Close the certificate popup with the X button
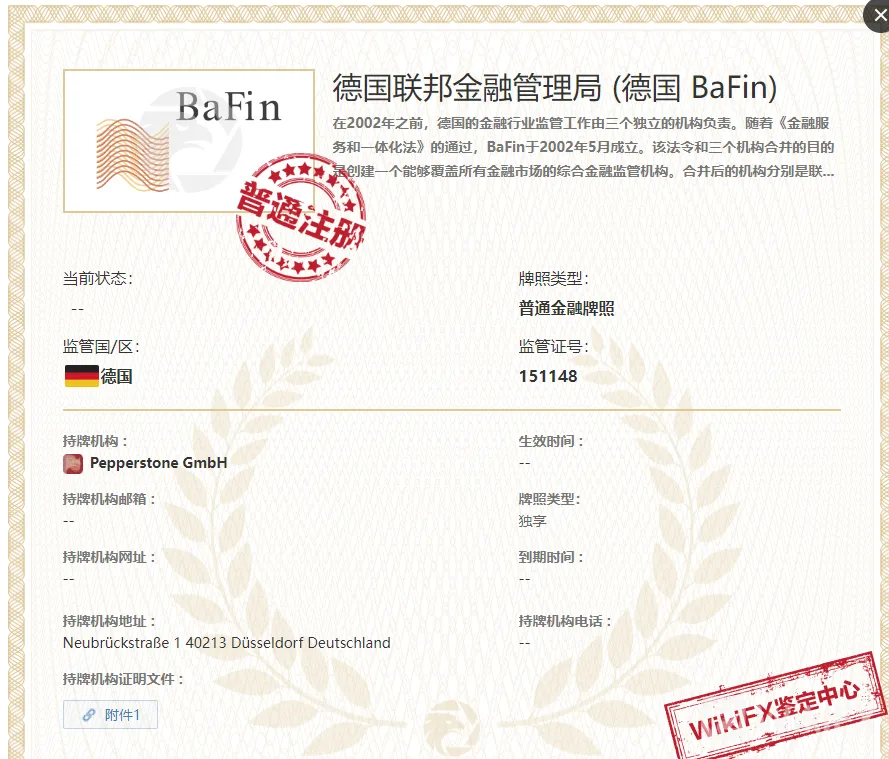 [x=878, y=15]
